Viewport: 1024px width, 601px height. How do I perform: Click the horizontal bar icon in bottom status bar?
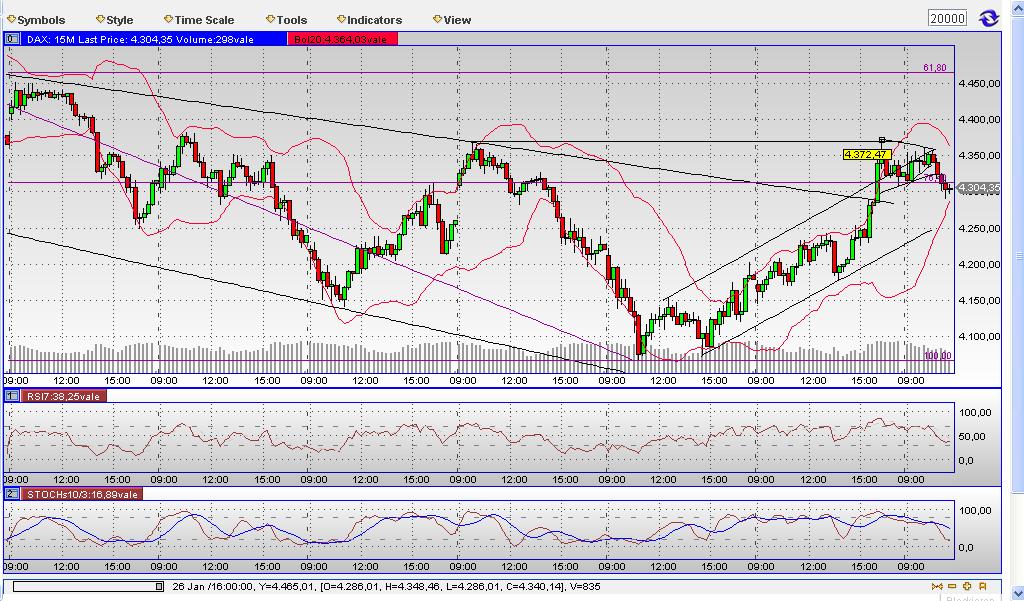pos(951,586)
